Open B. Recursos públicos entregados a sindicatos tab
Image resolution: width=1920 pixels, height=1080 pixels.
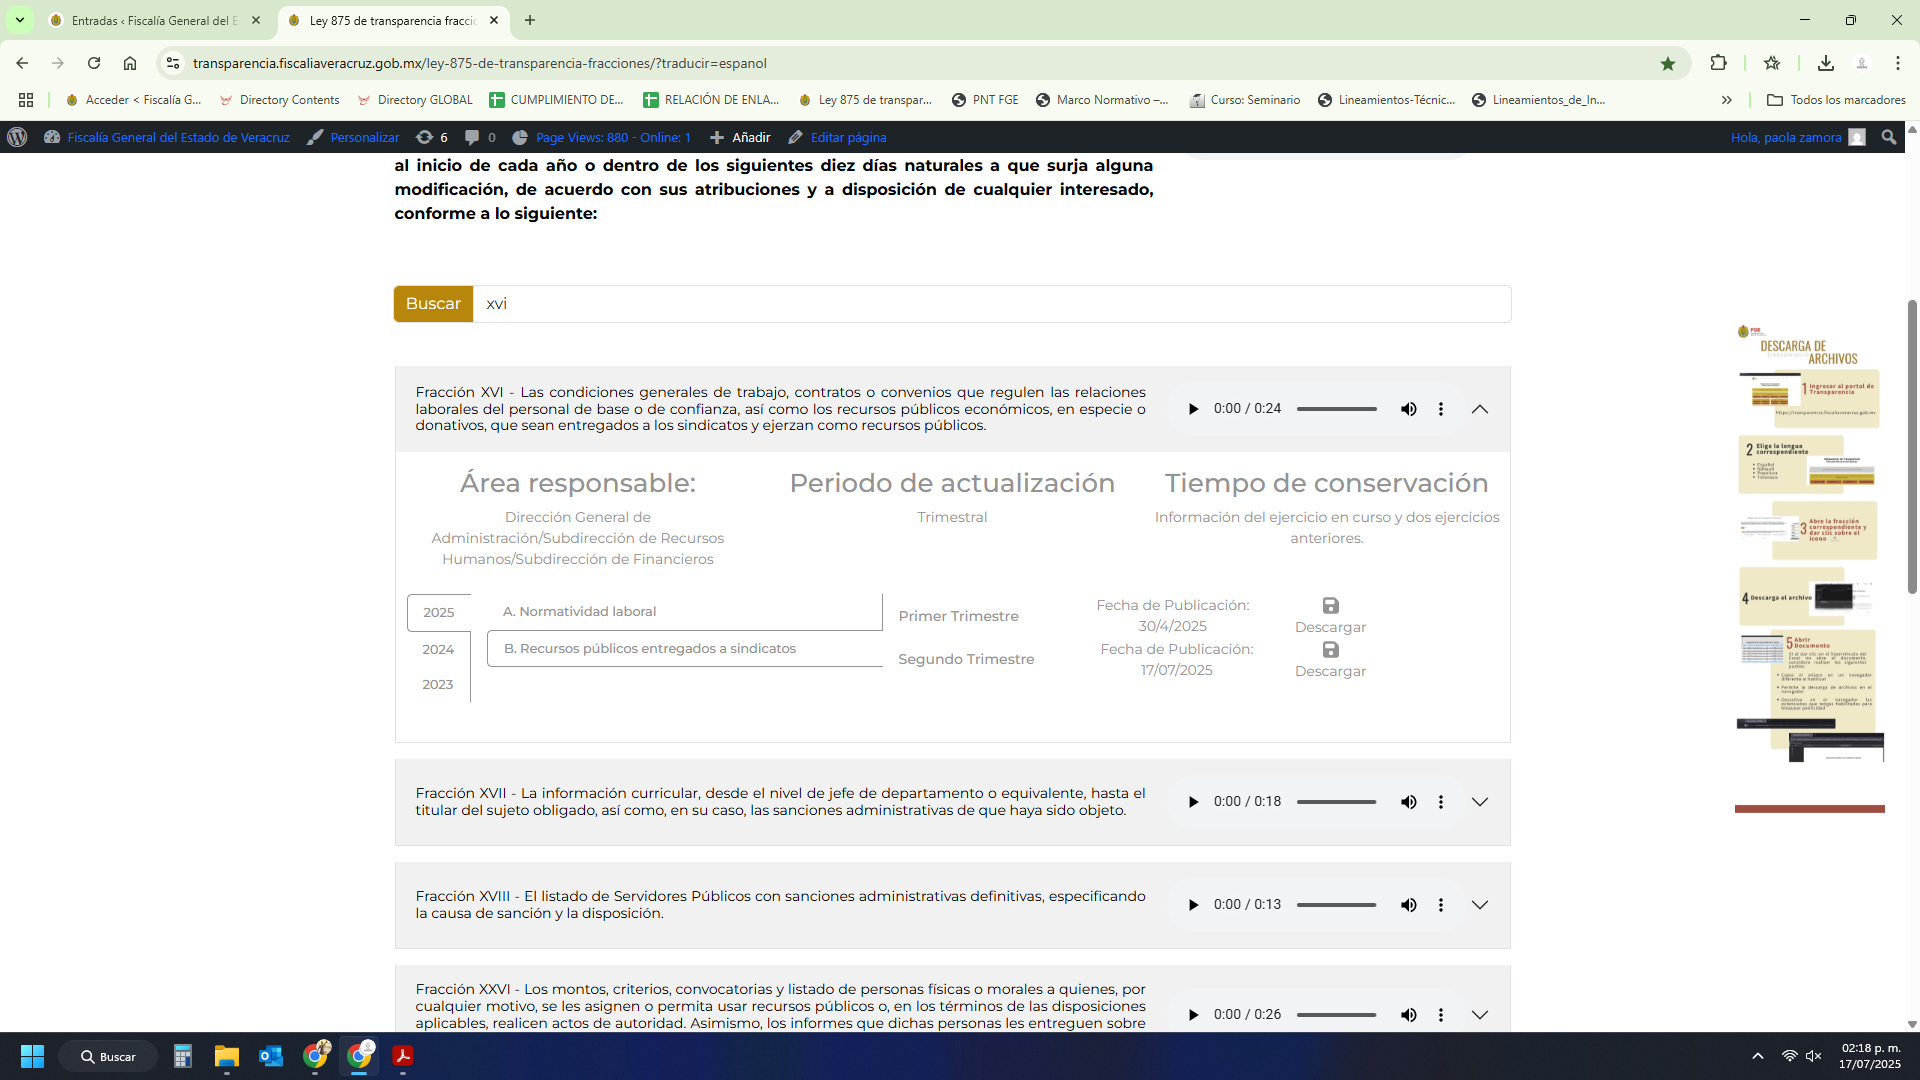pos(650,649)
